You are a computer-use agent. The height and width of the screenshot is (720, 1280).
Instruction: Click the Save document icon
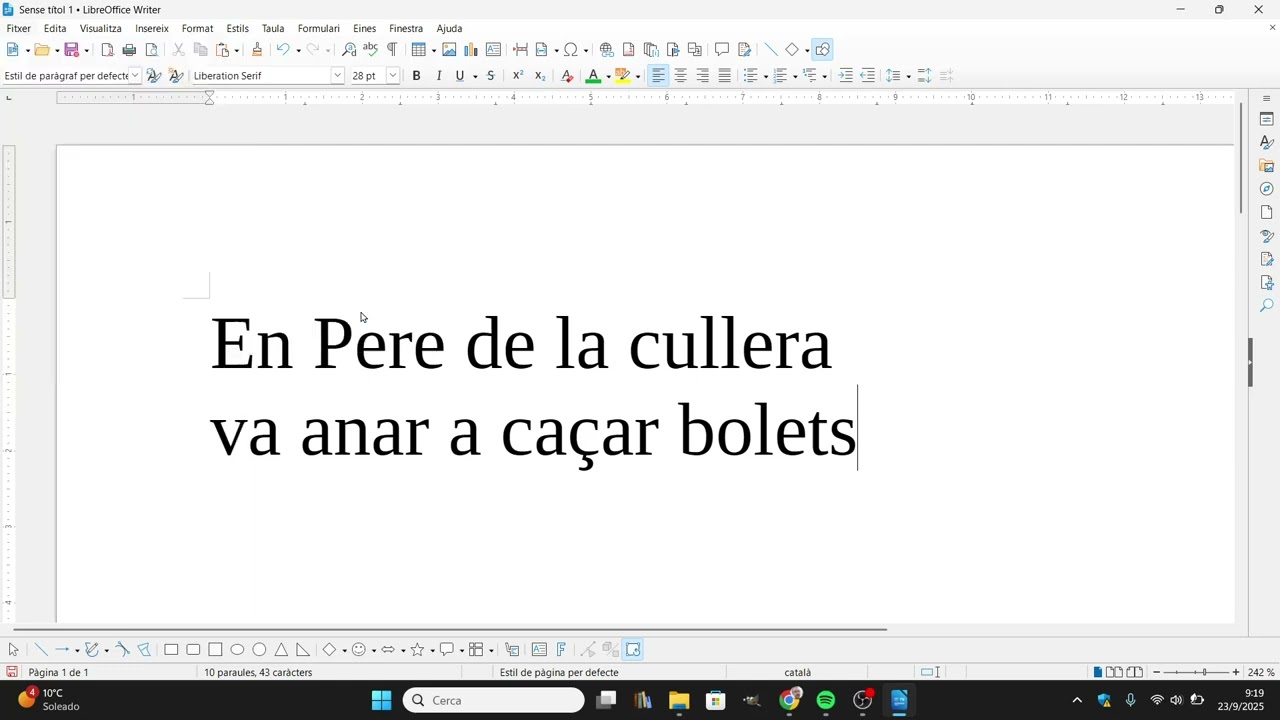[x=71, y=50]
